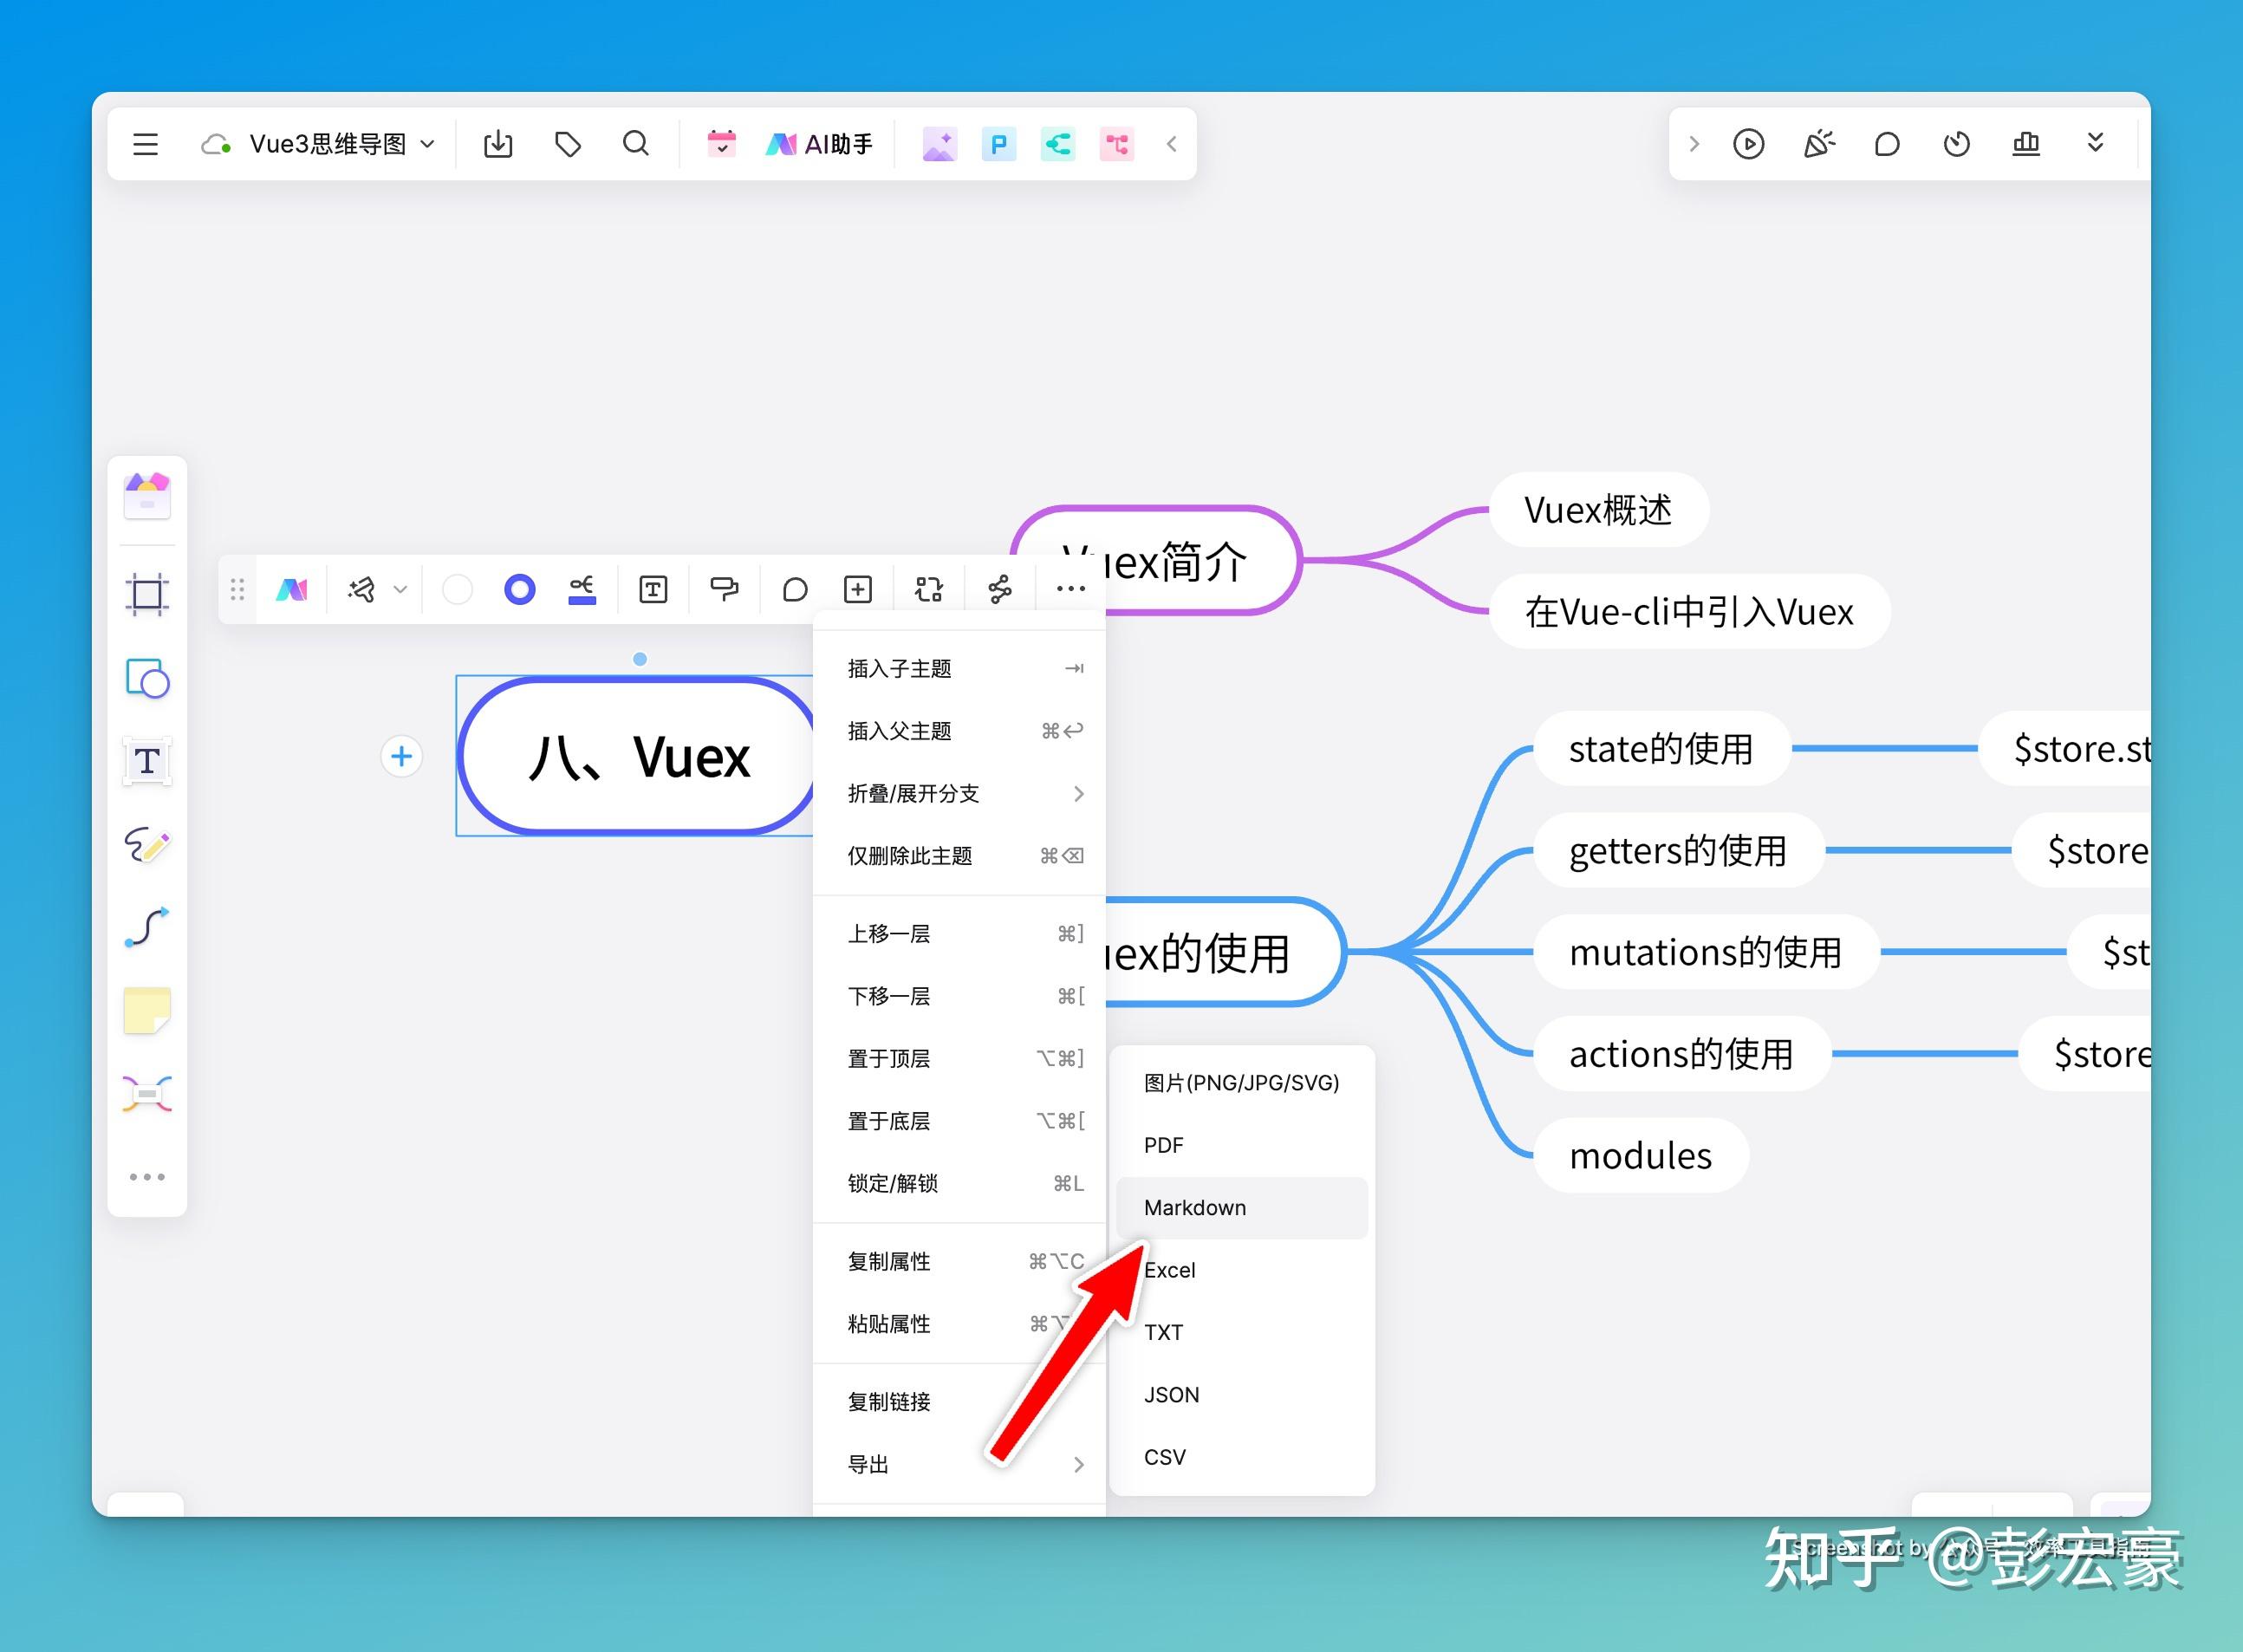Select the text tool in left sidebar
Viewport: 2243px width, 1652px height.
pyautogui.click(x=147, y=762)
